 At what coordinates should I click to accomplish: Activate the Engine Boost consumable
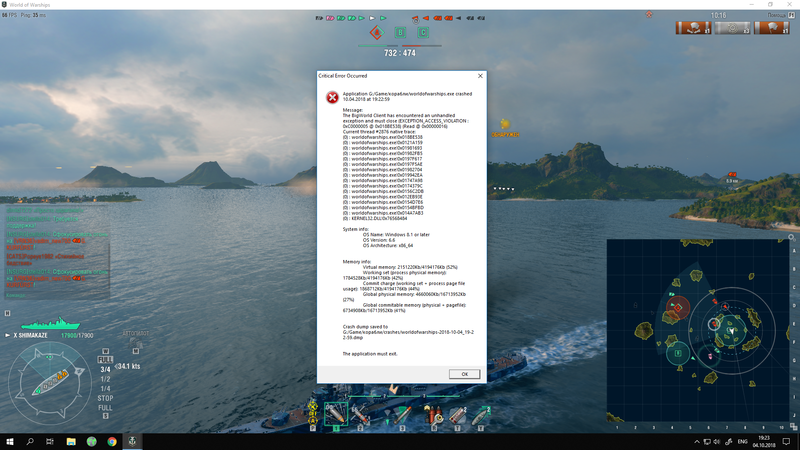(x=480, y=415)
